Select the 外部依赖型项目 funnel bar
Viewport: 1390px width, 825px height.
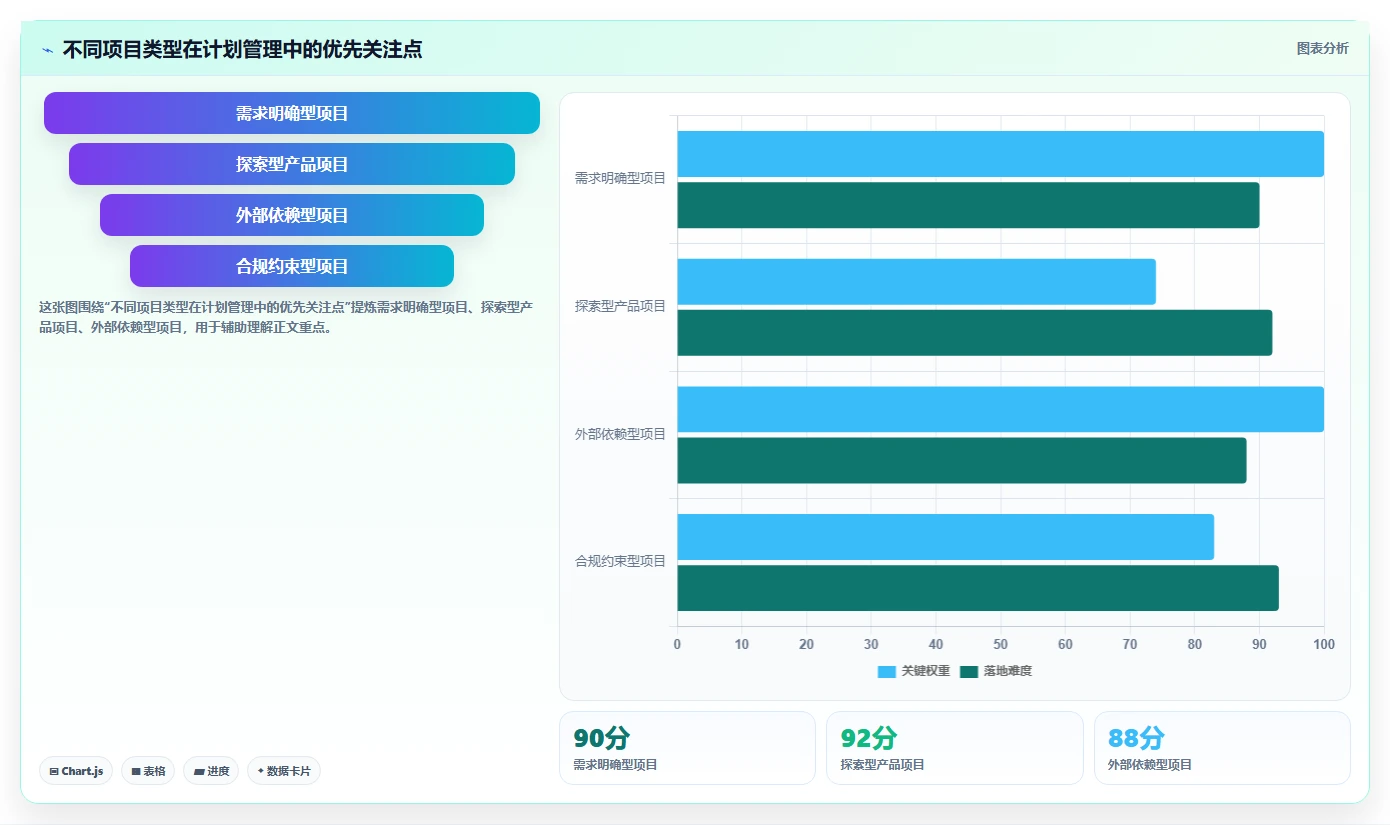tap(292, 215)
